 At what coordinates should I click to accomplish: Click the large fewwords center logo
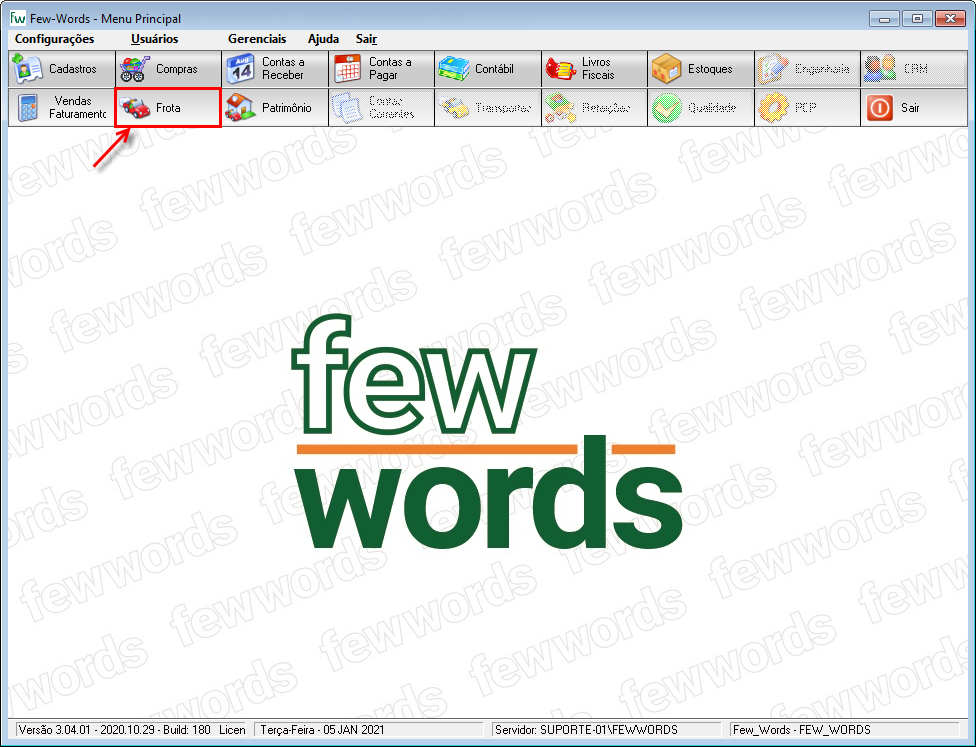pos(487,431)
